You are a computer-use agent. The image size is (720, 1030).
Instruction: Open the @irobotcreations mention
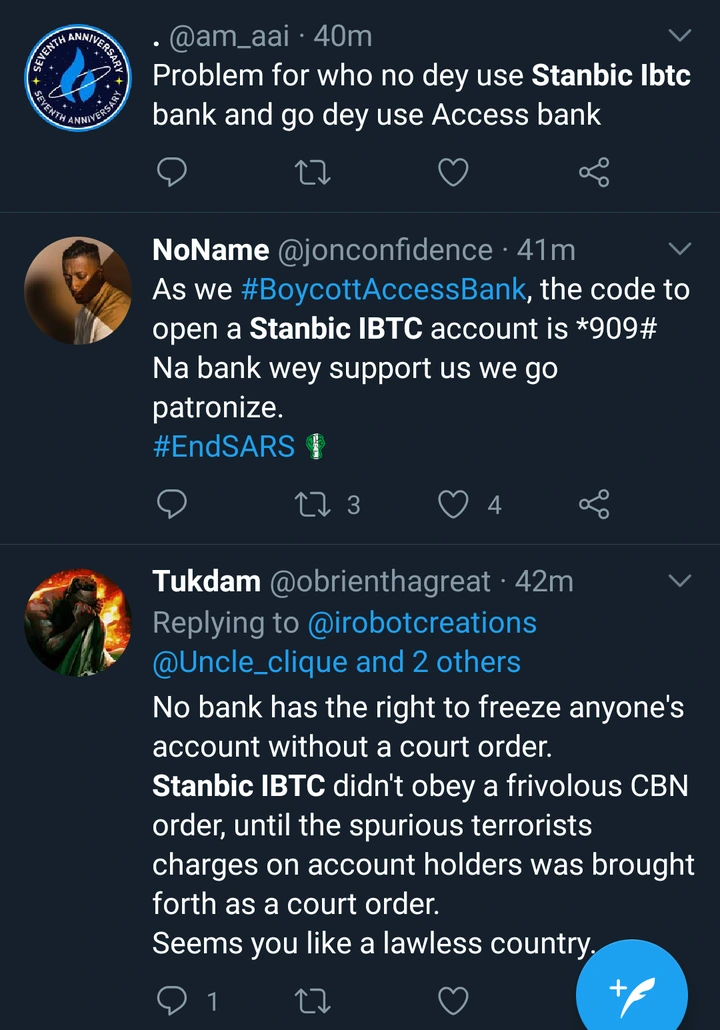tap(422, 622)
